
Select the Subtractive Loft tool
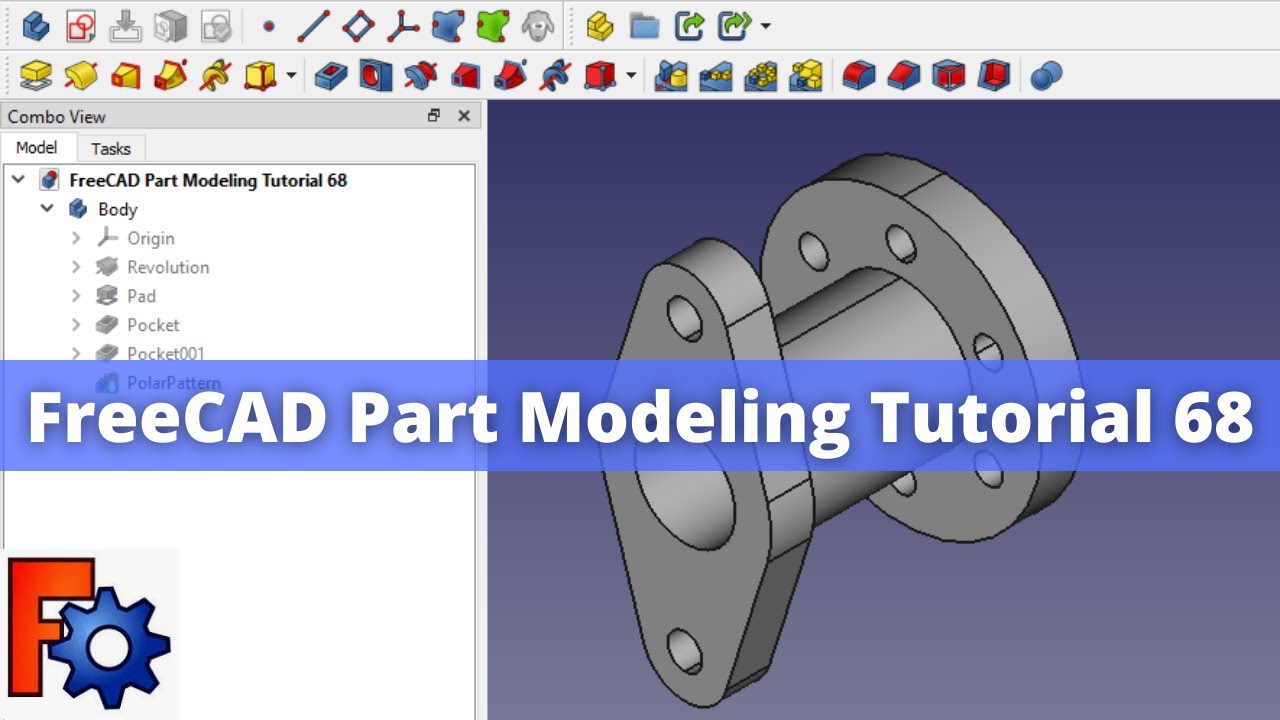(x=466, y=75)
